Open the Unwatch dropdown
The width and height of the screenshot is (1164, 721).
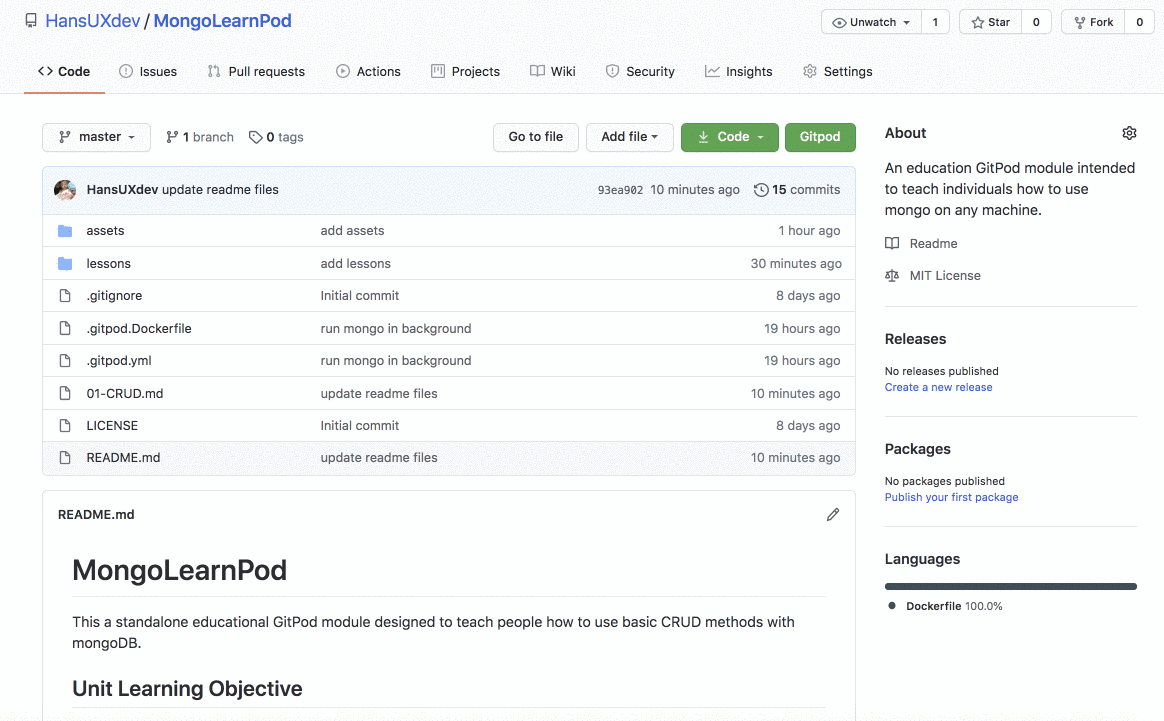[x=872, y=22]
